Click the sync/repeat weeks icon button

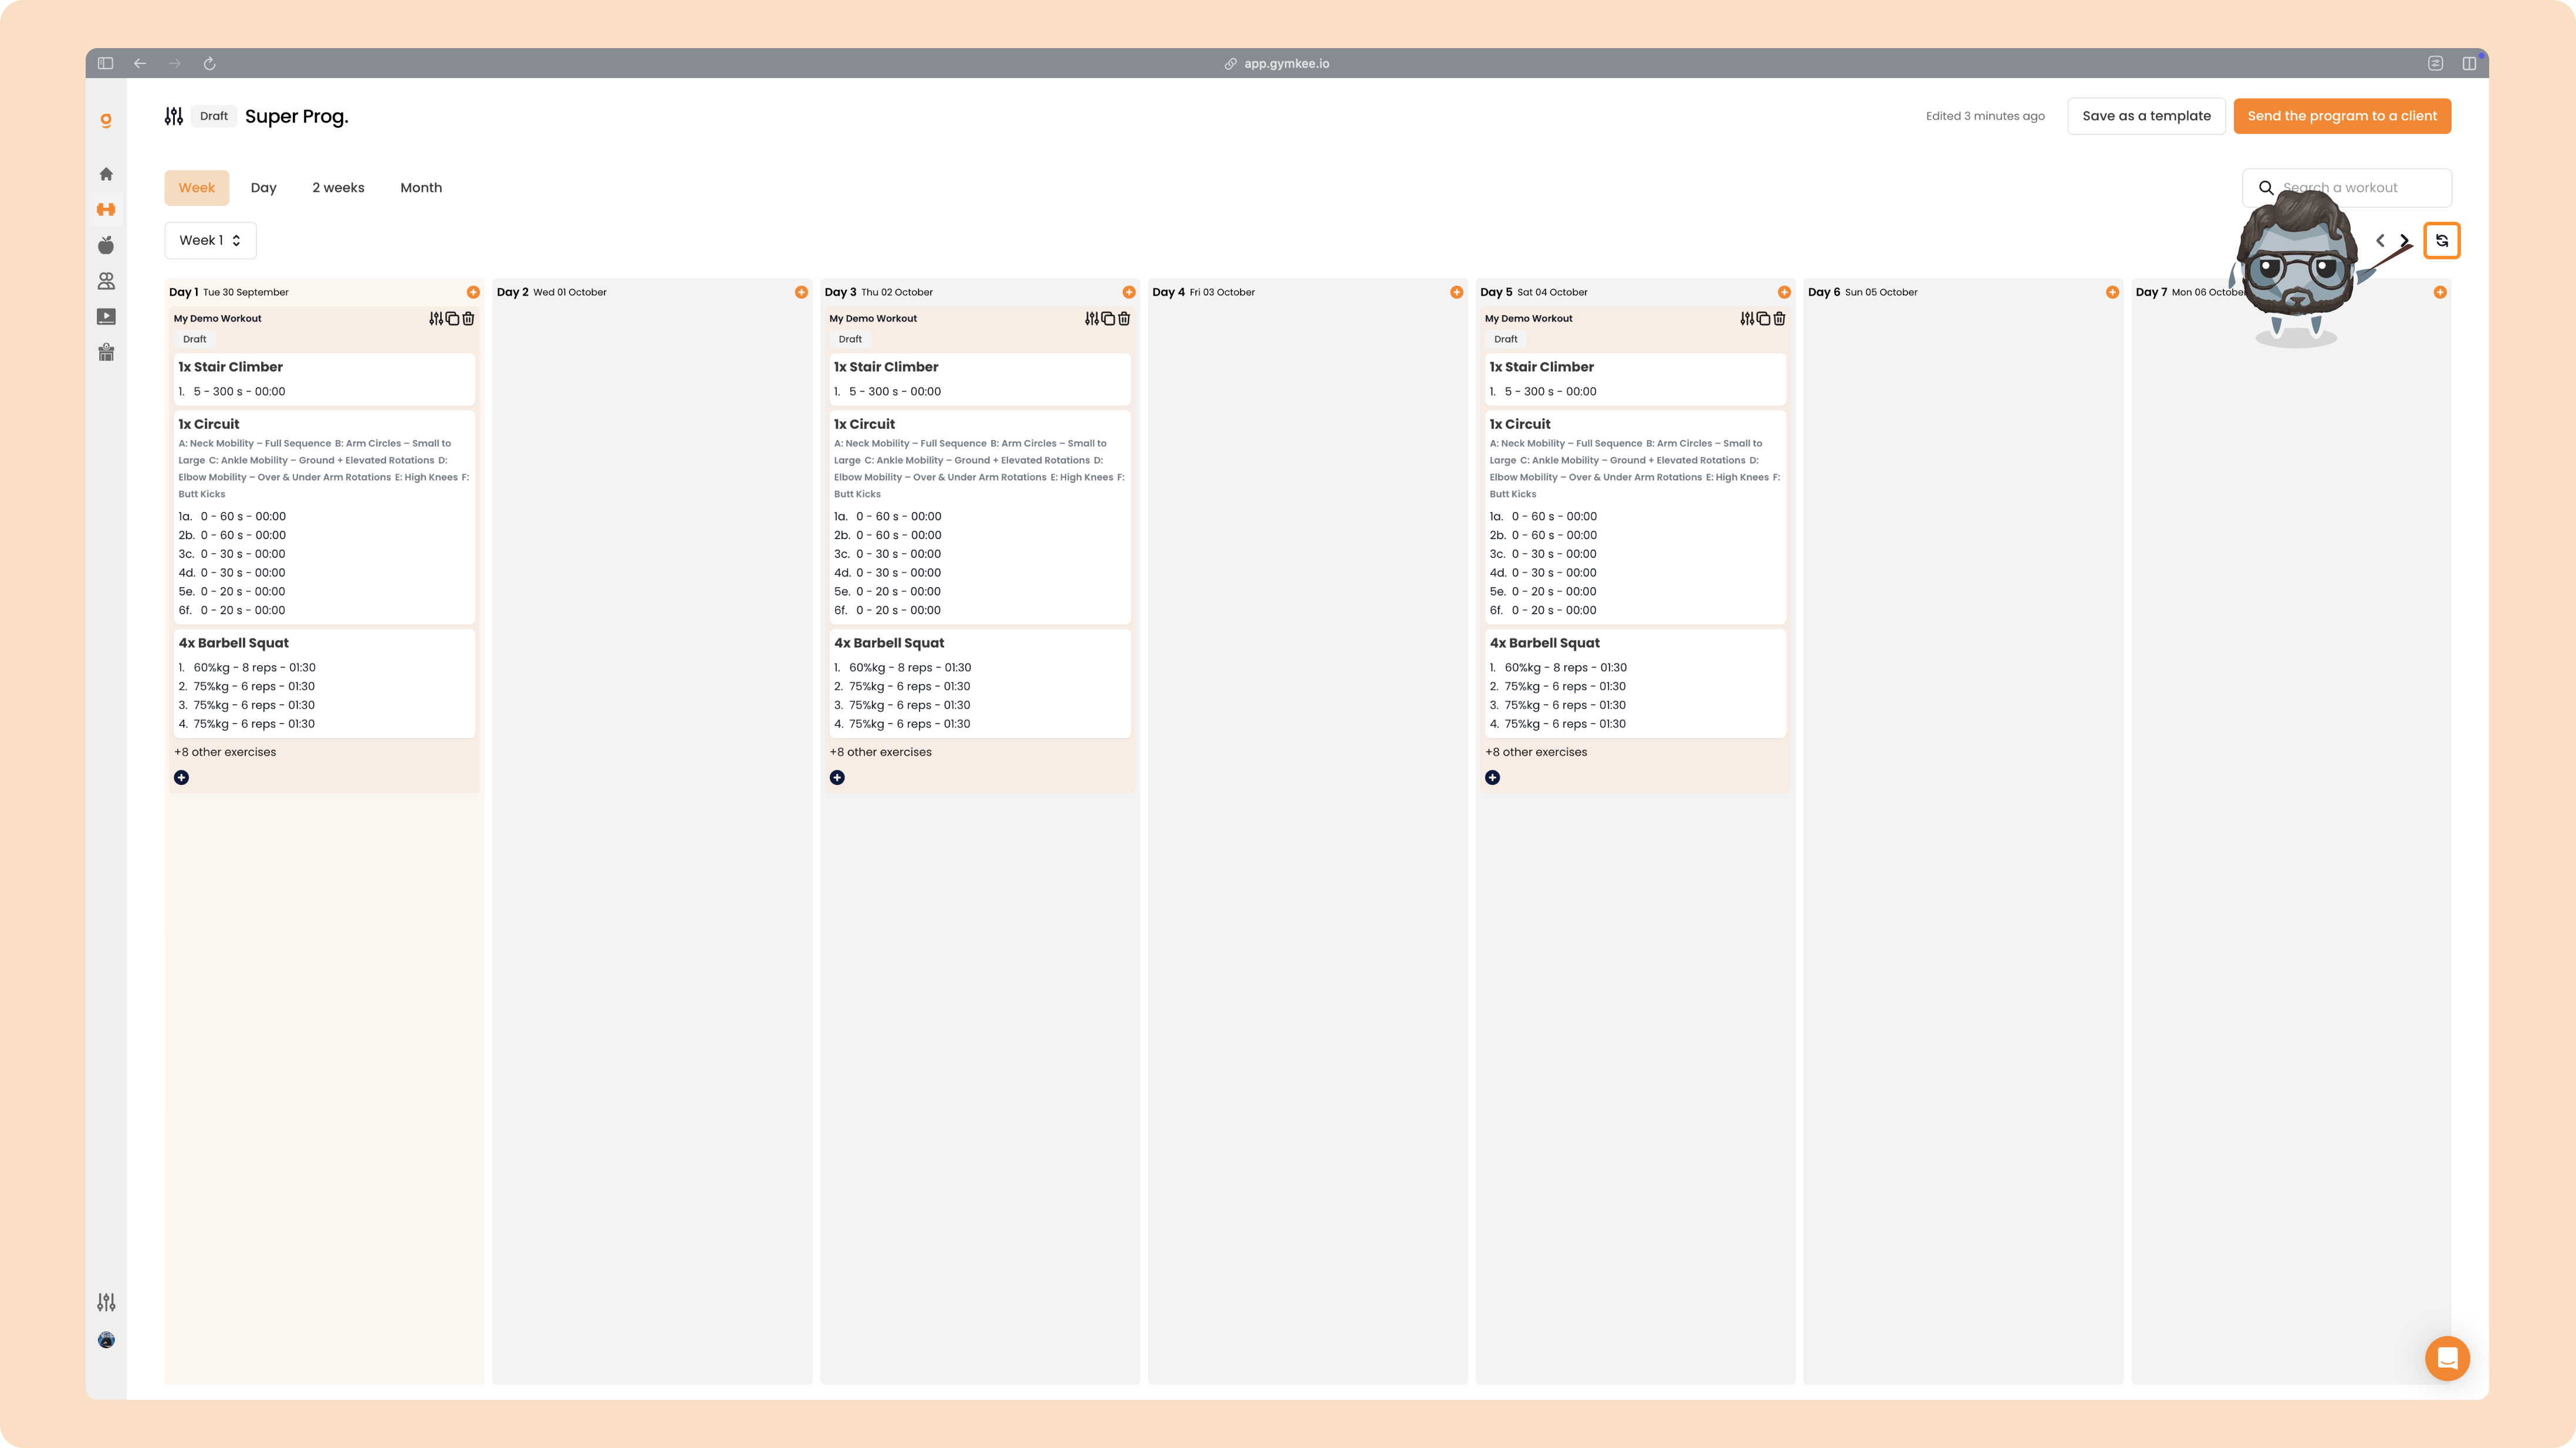pos(2442,240)
